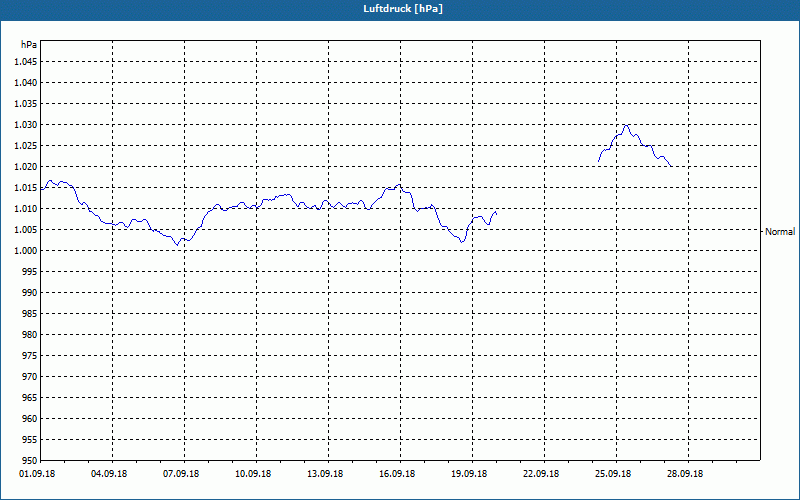Select the 970 axis value
This screenshot has height=500, width=800.
point(30,377)
